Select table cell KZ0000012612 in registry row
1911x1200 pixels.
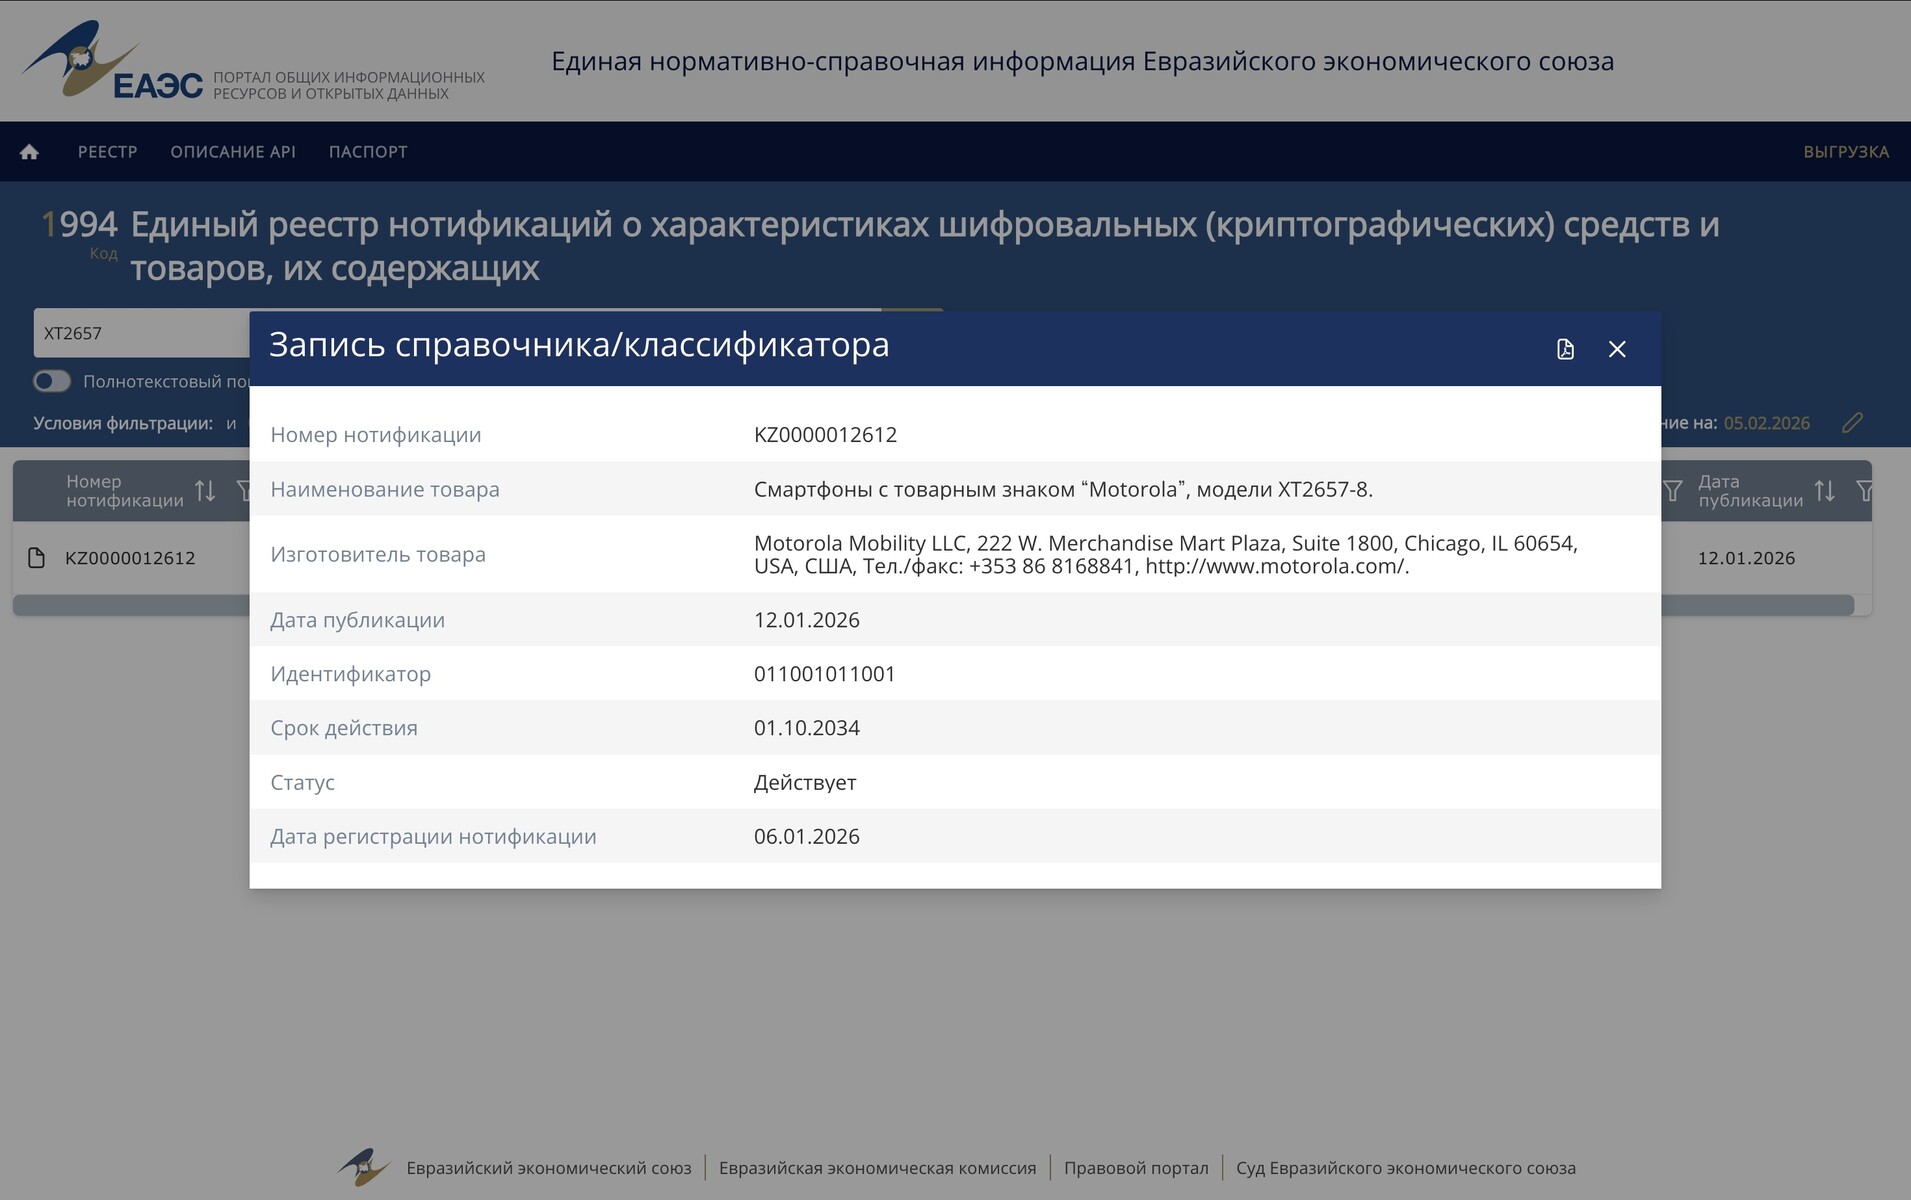click(130, 558)
